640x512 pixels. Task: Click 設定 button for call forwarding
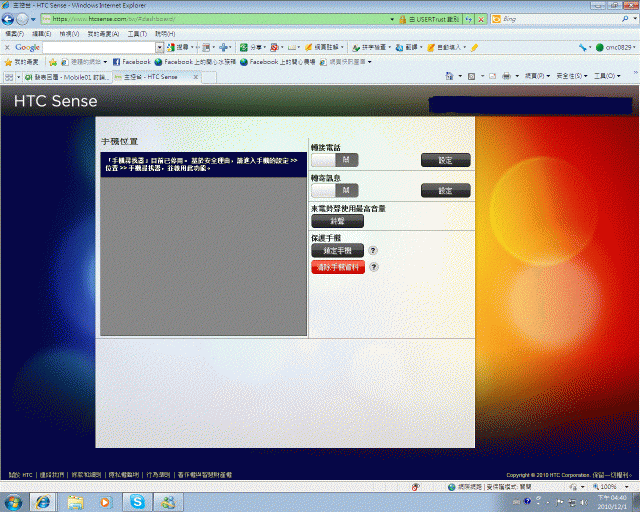446,160
